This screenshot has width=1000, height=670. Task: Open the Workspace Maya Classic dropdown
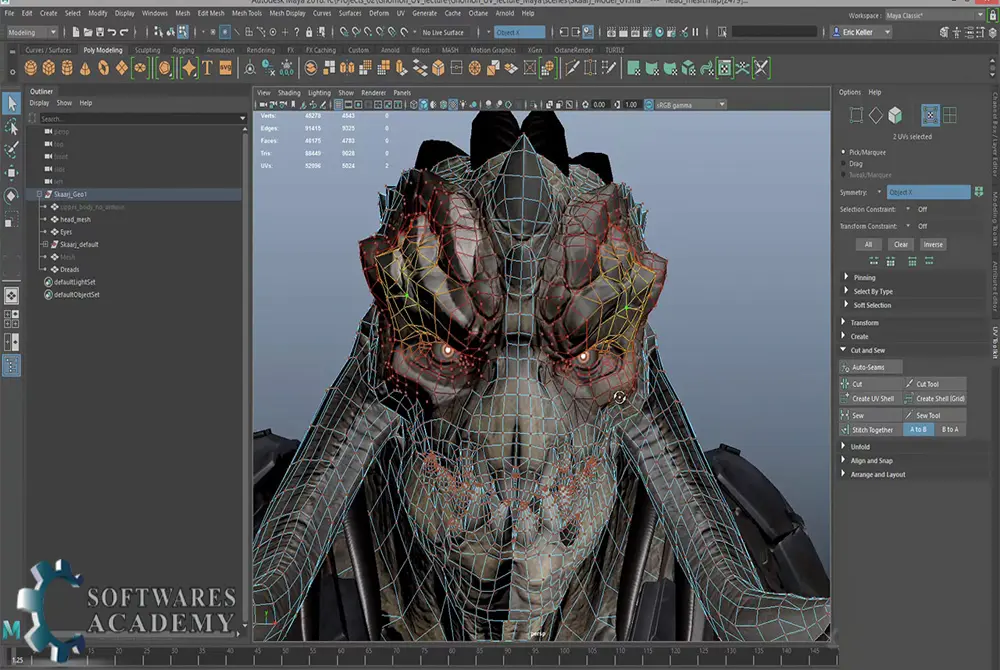click(934, 15)
